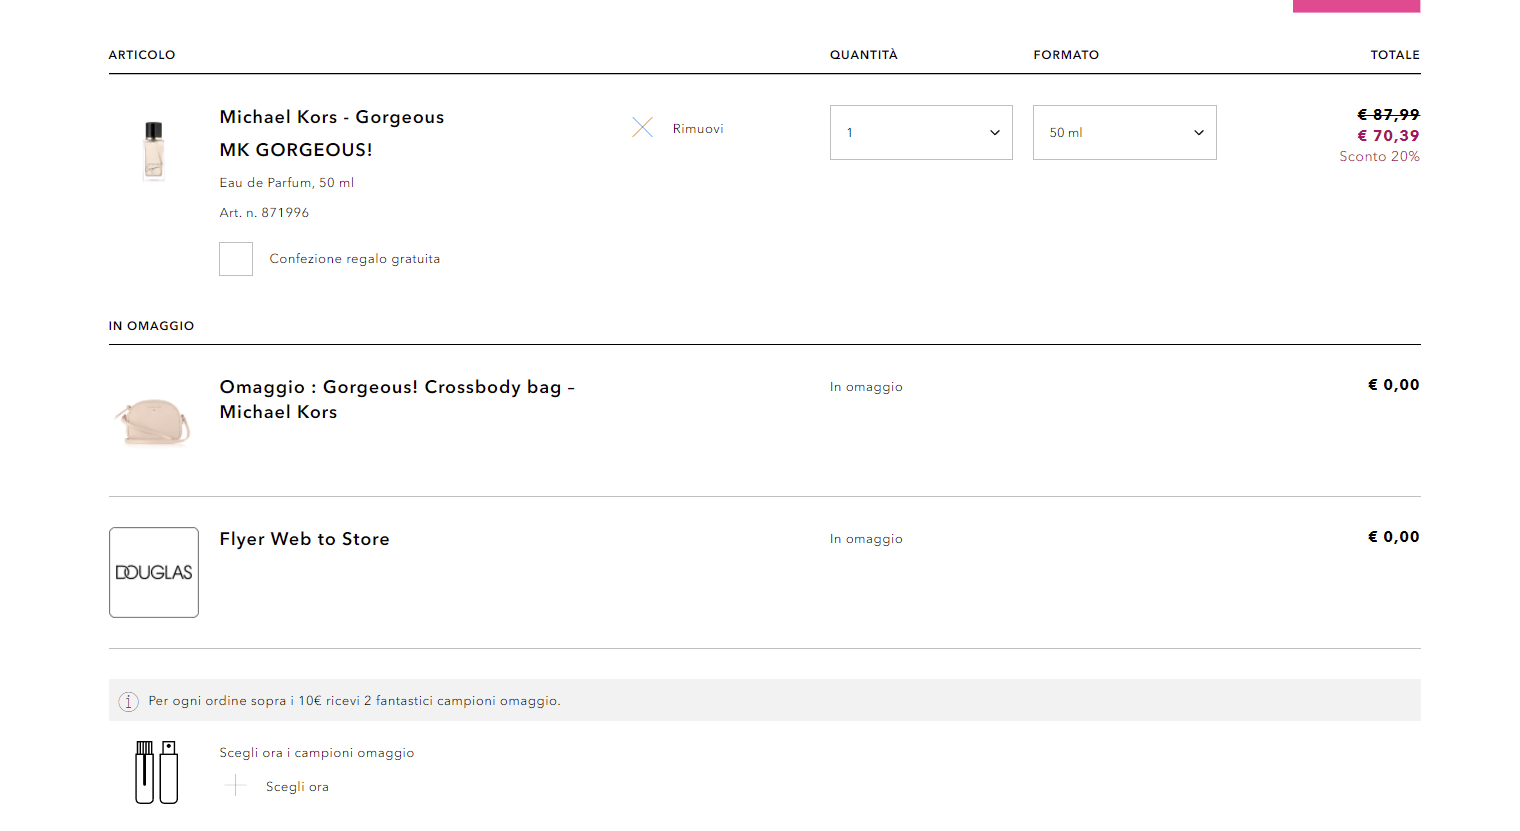Screen dimensions: 1520x831
Task: Click the Confezione regalo gratuita label
Action: click(x=354, y=259)
